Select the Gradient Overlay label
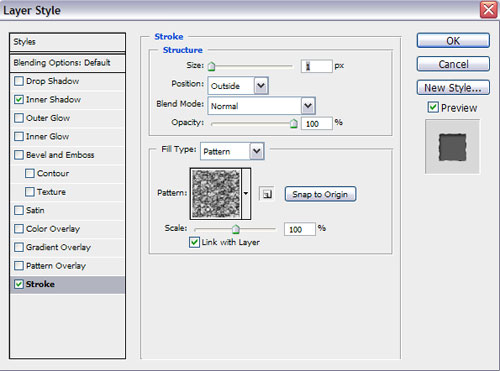Viewport: 500px width, 371px height. pos(58,247)
